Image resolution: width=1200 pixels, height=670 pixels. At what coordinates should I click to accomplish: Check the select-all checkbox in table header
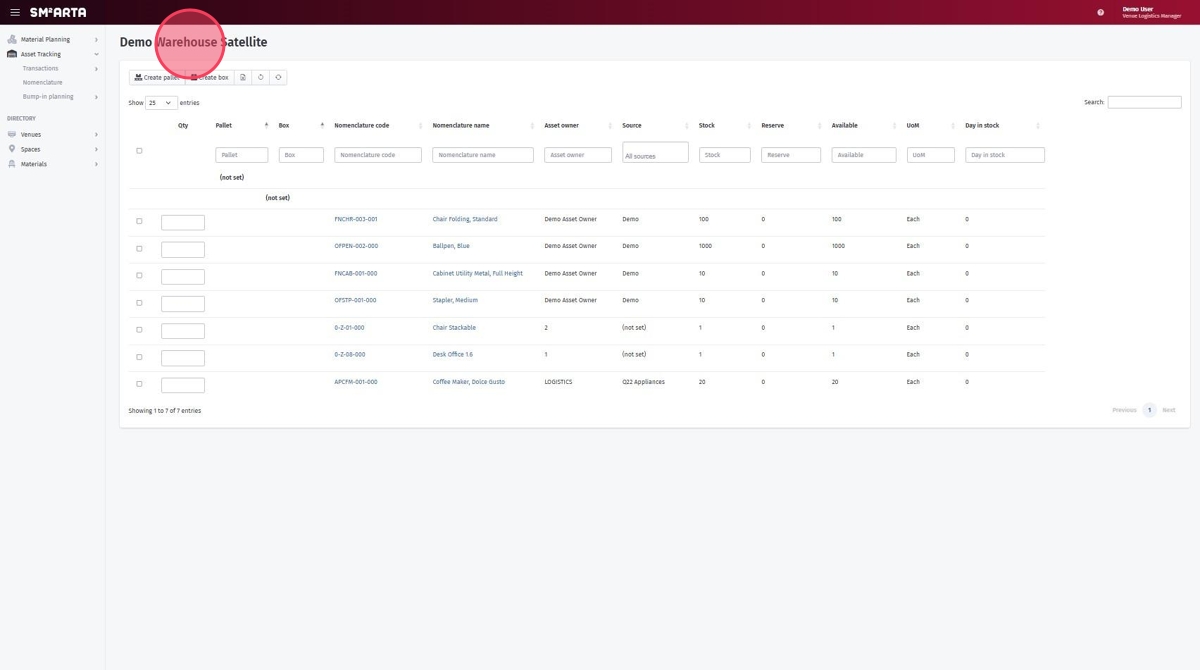pos(139,150)
